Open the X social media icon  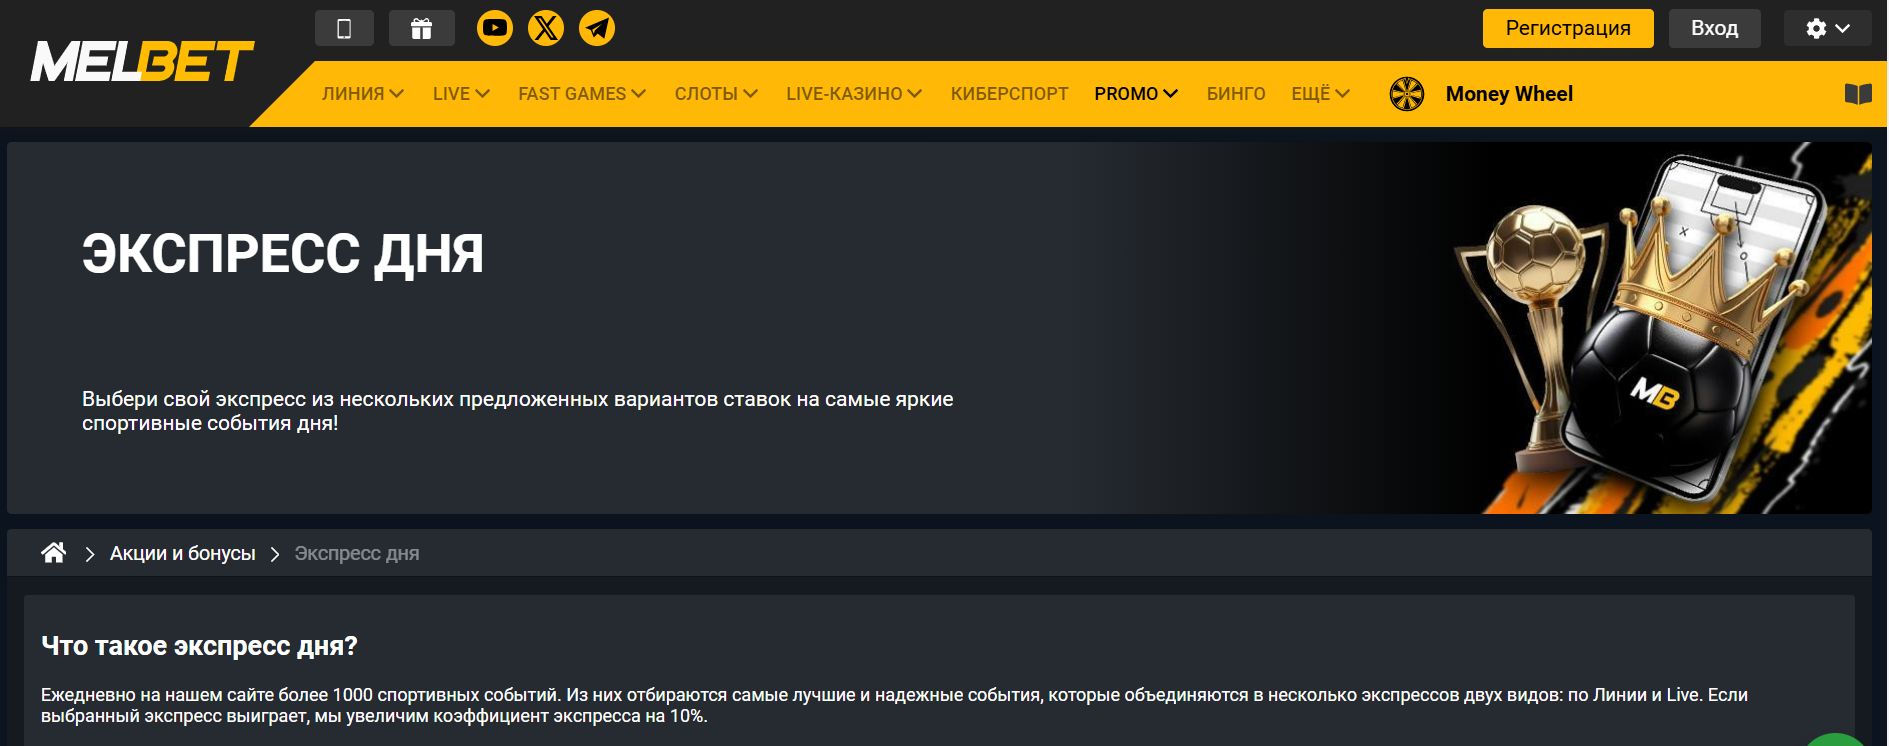tap(546, 28)
